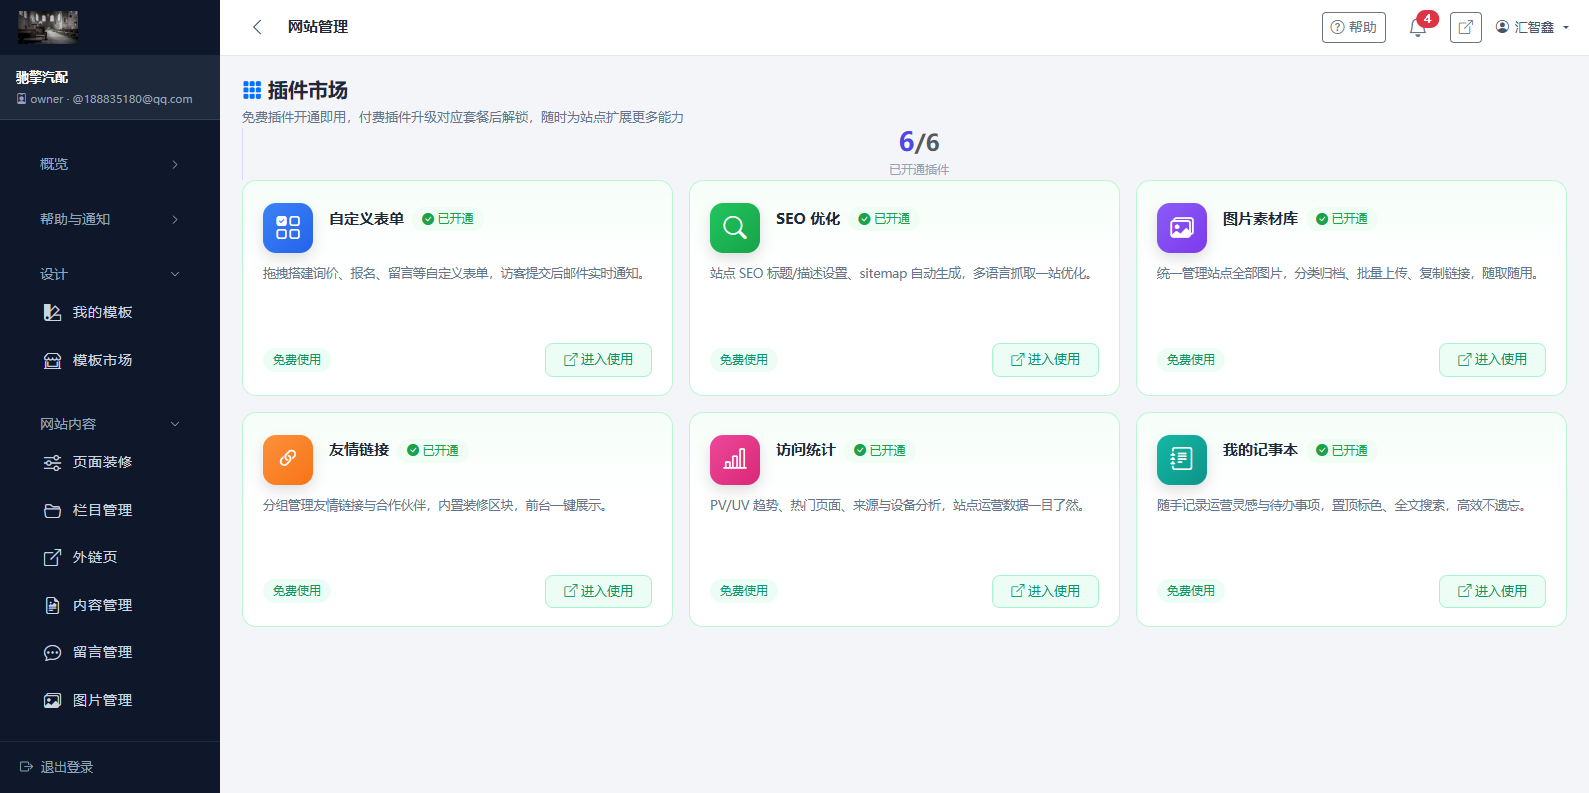This screenshot has height=793, width=1589.
Task: Click the back arrow beside 网站管理
Action: (257, 27)
